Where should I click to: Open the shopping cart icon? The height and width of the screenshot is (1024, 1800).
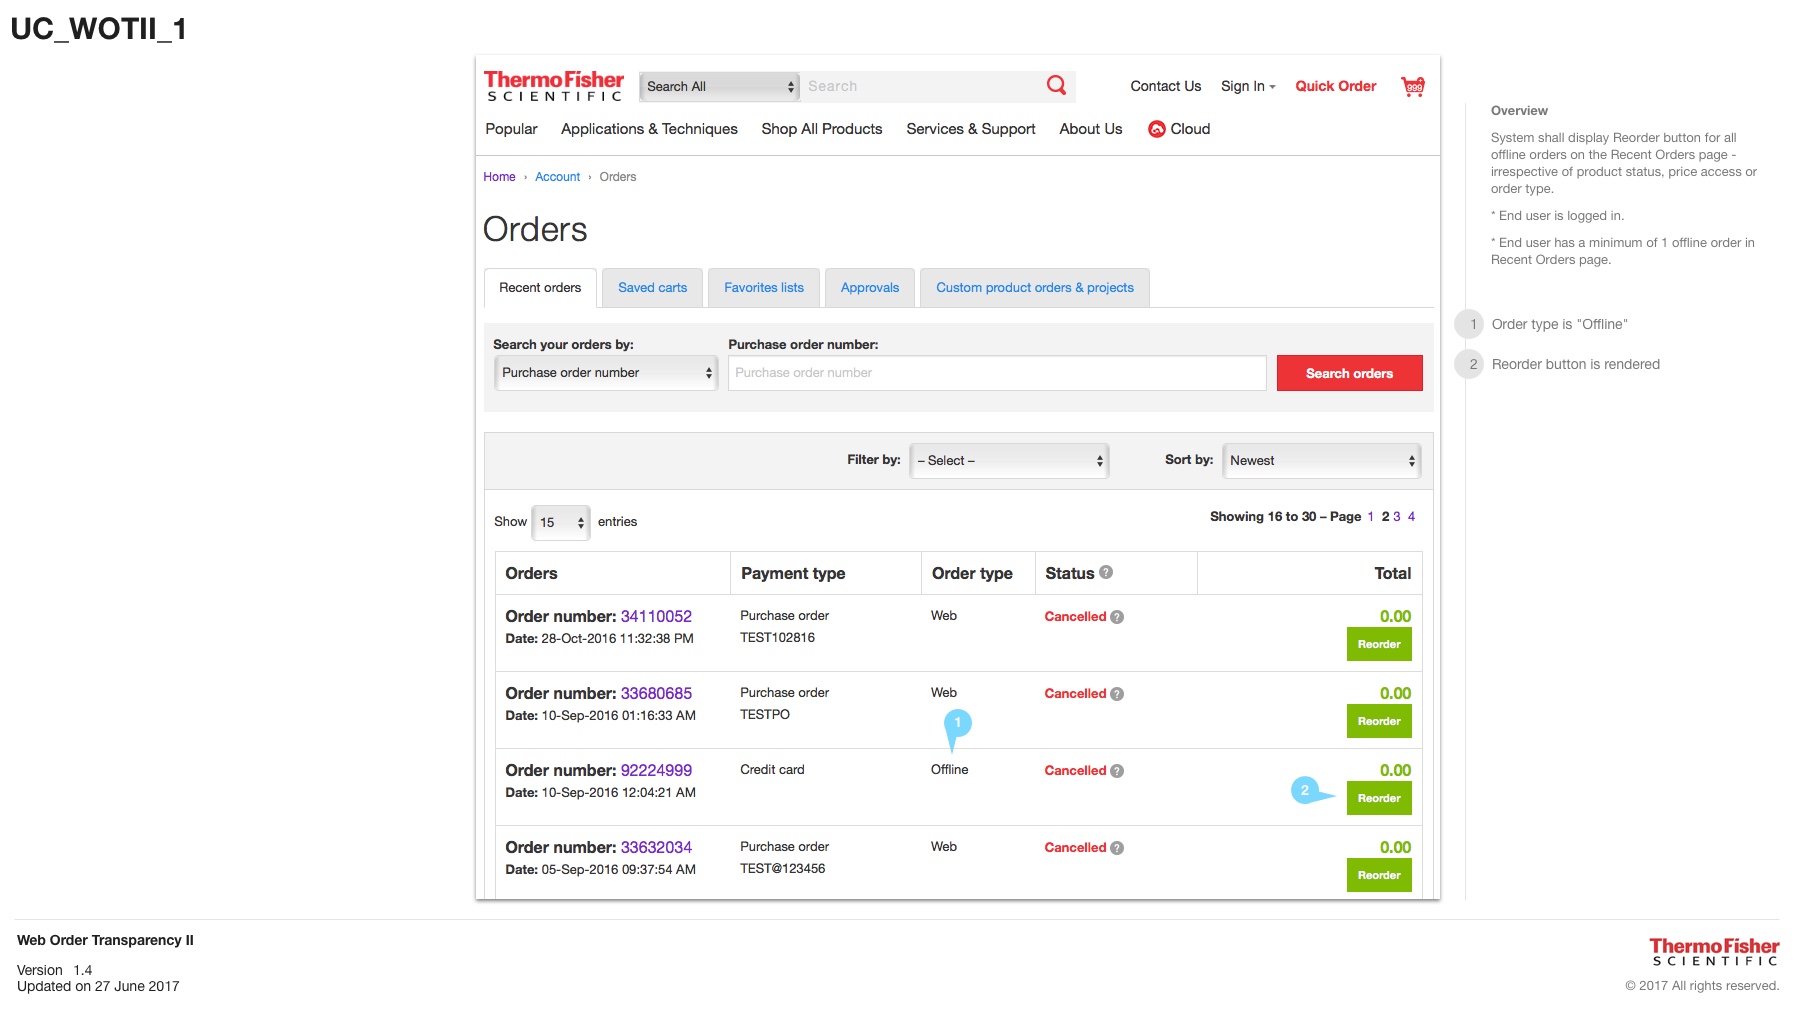1412,86
